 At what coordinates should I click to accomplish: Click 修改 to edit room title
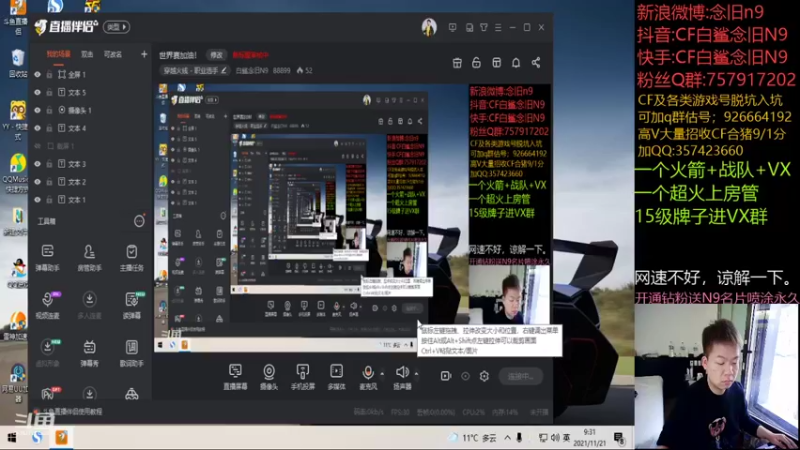click(217, 55)
